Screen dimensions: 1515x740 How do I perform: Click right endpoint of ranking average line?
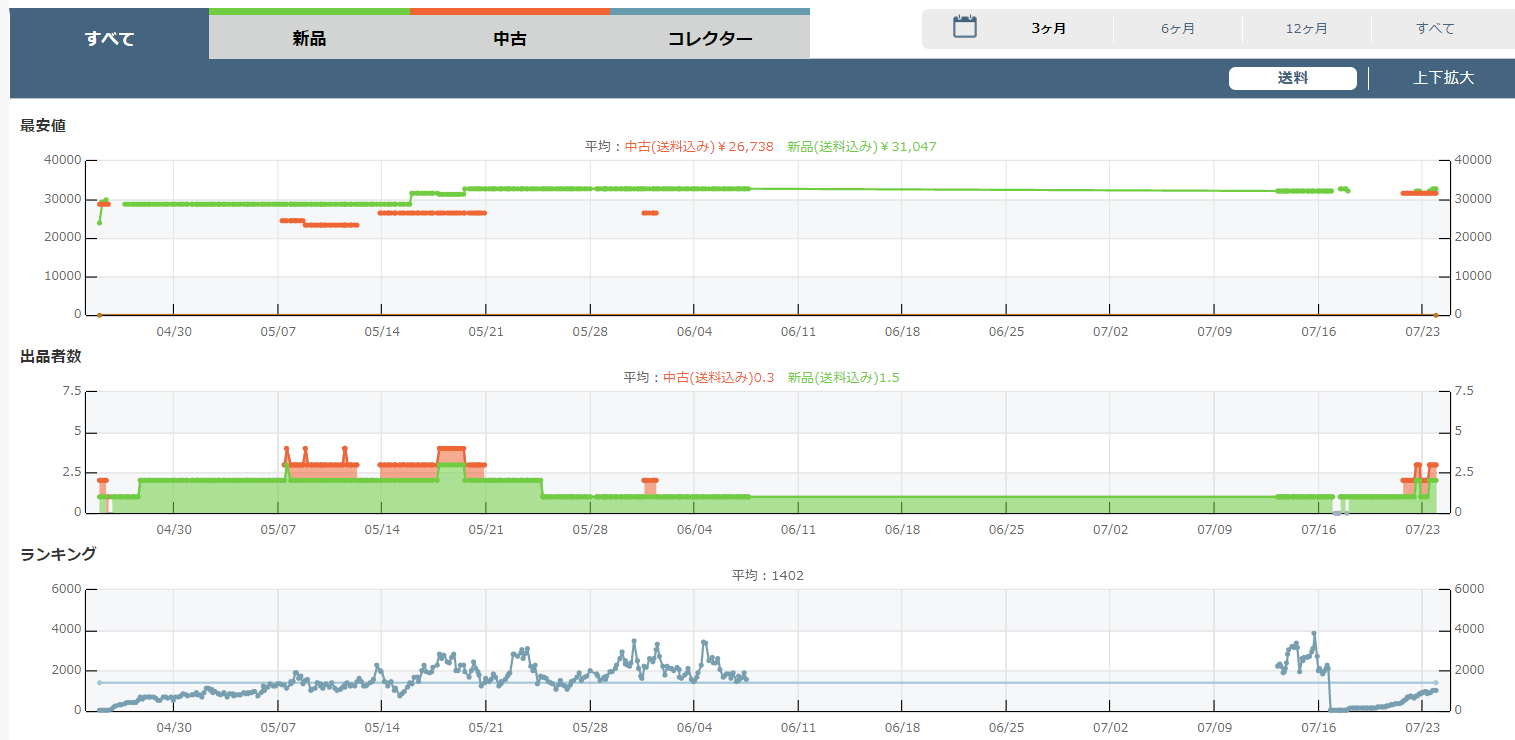pyautogui.click(x=1436, y=682)
